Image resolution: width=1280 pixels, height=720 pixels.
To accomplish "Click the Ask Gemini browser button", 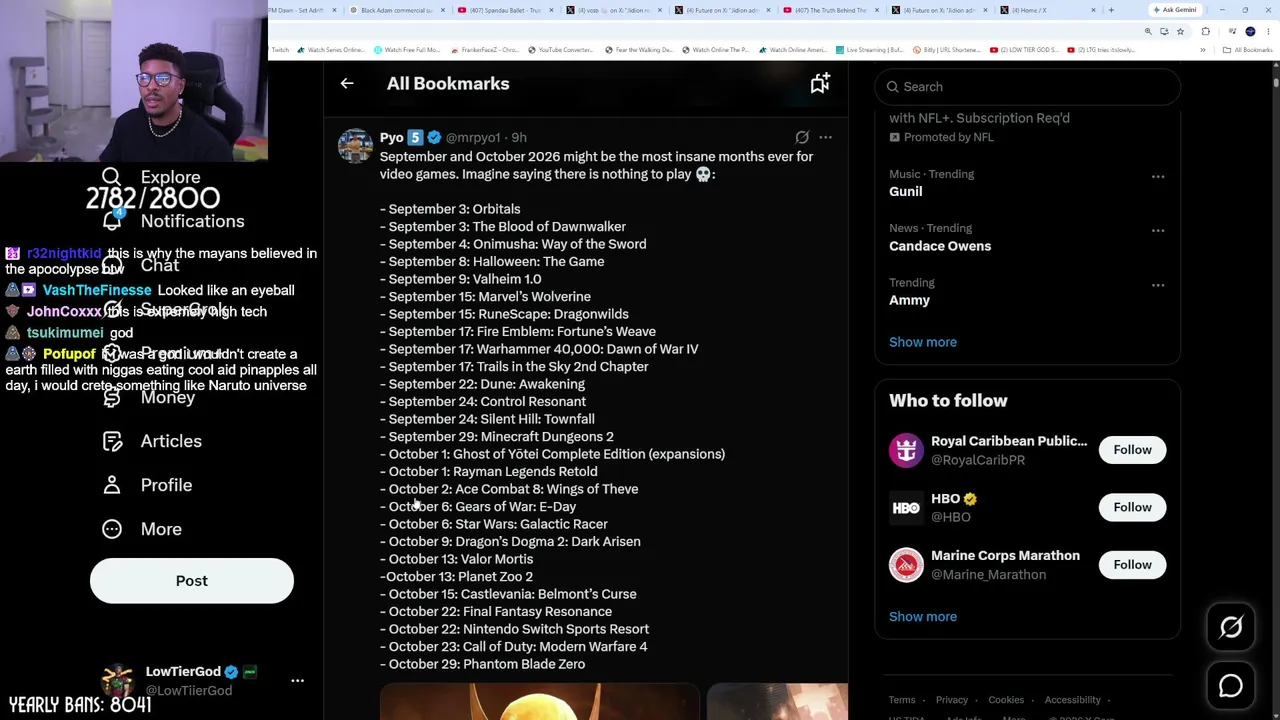I will click(1175, 10).
